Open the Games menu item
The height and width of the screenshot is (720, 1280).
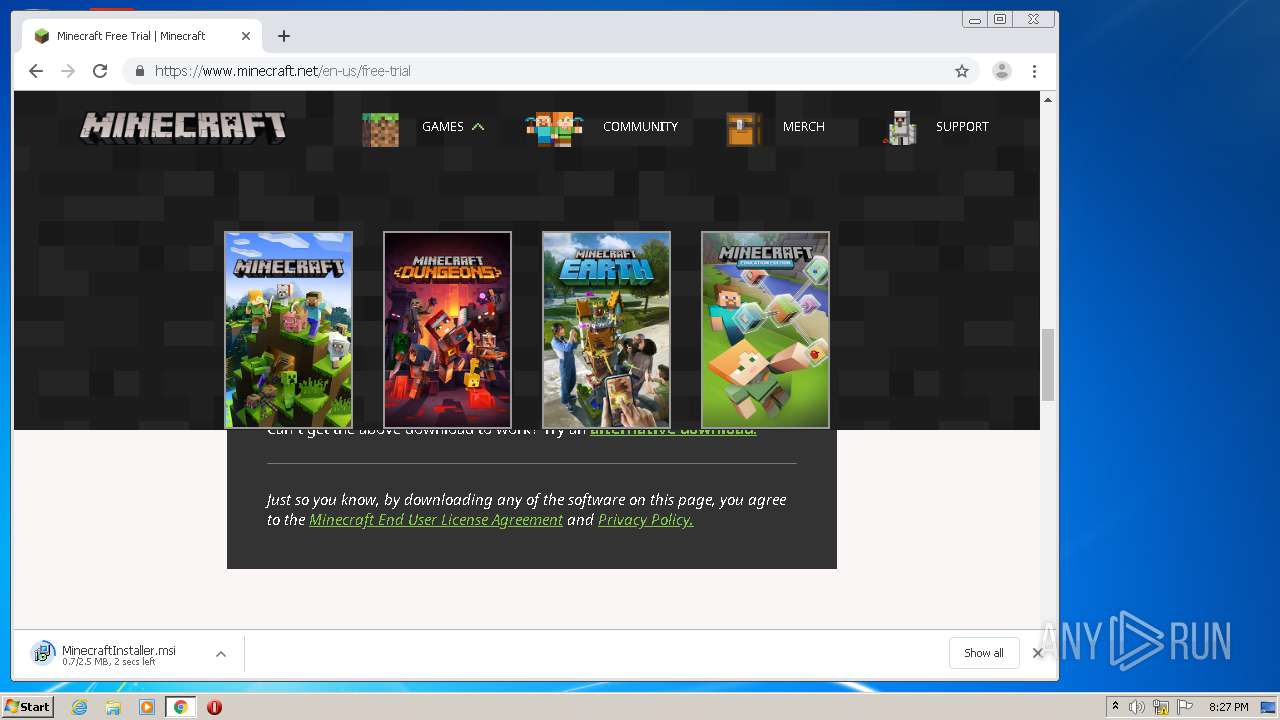pyautogui.click(x=442, y=127)
